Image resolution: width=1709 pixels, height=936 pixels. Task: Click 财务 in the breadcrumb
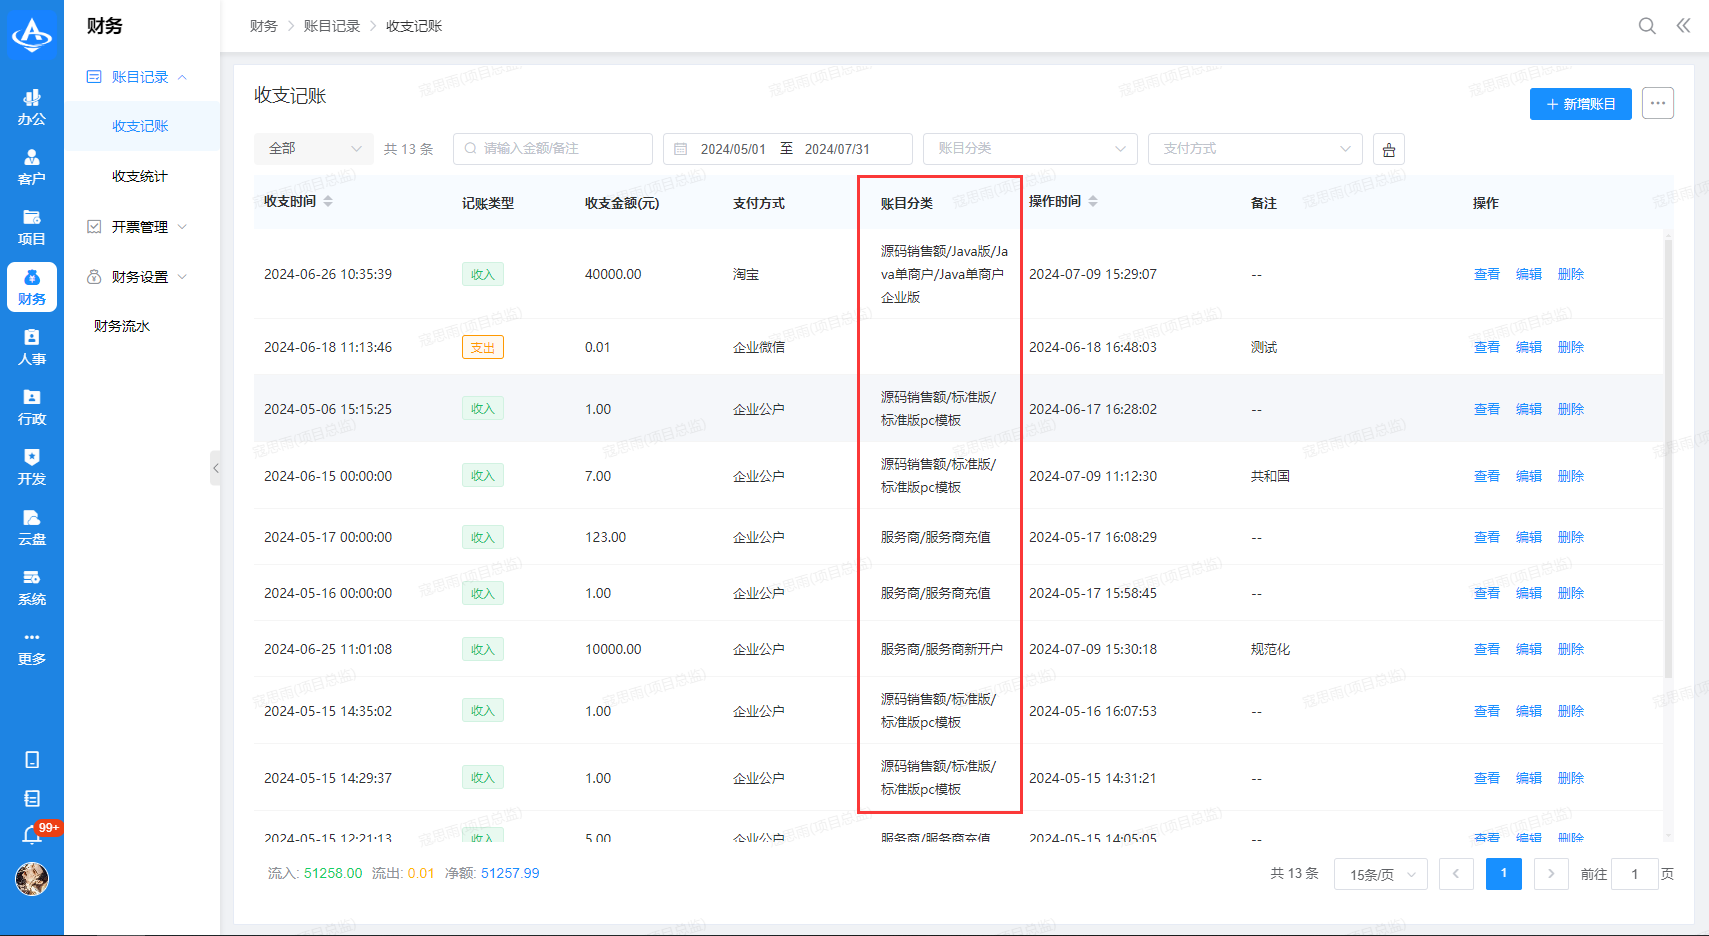[x=264, y=26]
